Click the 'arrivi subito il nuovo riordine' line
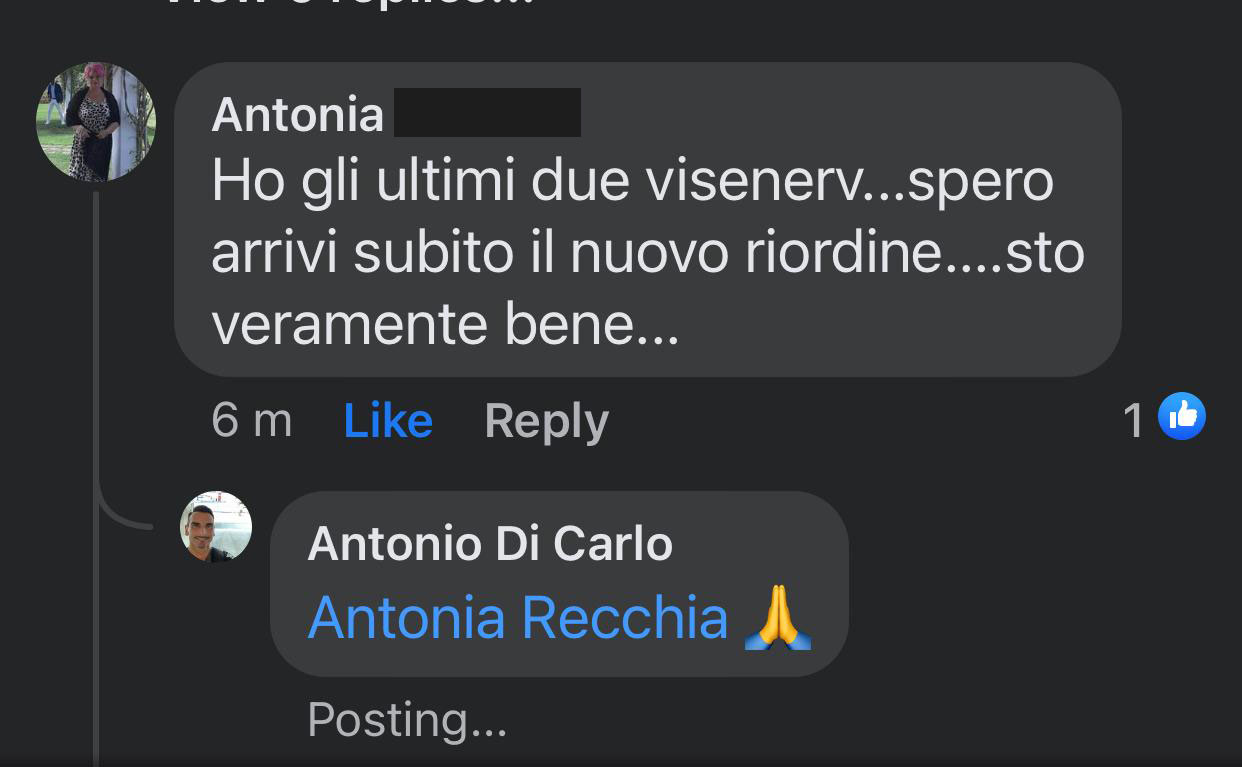1242x767 pixels. click(x=576, y=252)
